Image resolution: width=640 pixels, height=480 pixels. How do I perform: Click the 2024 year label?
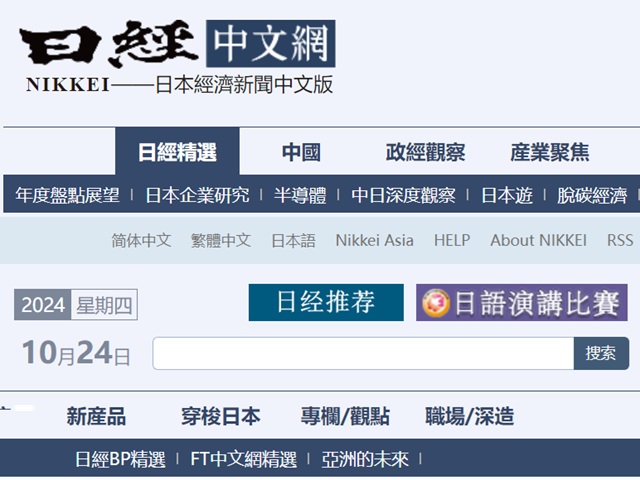43,305
